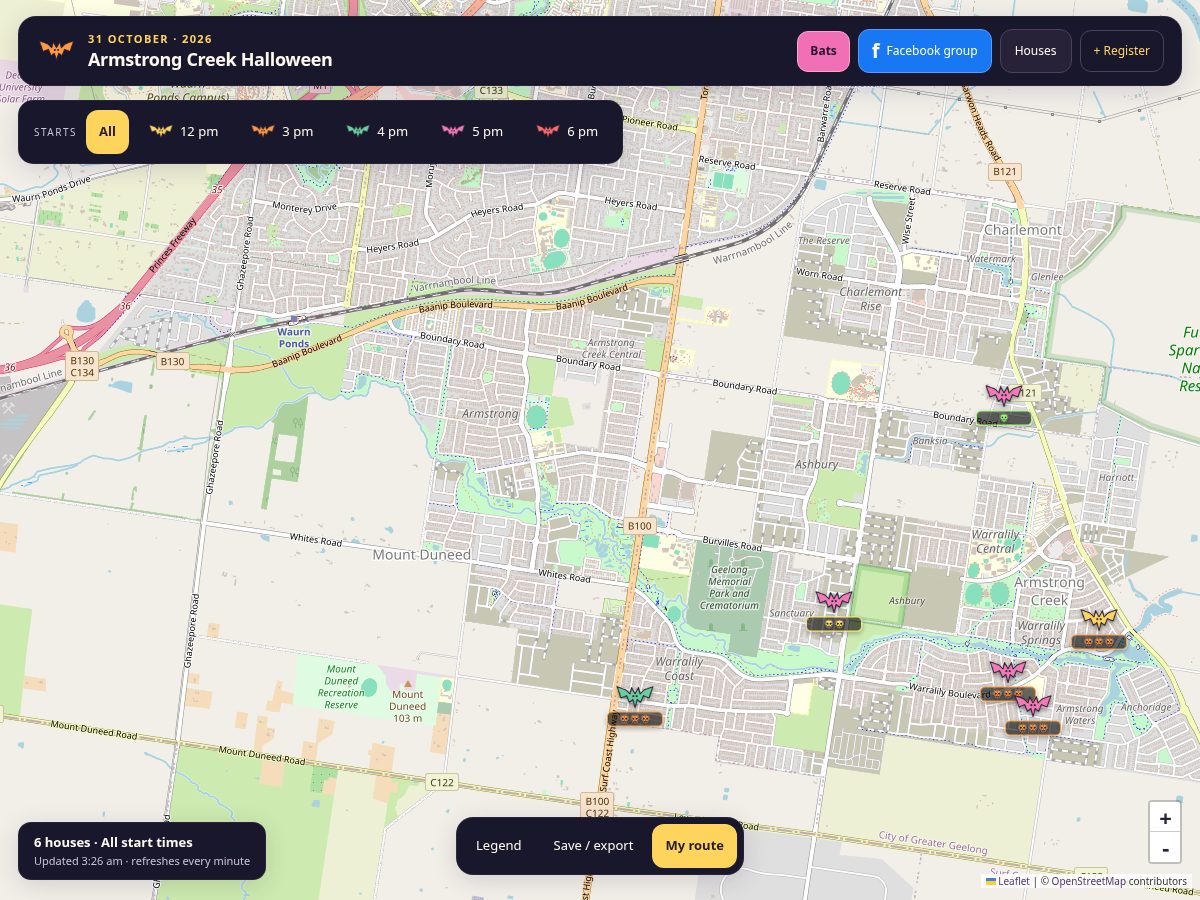Image resolution: width=1200 pixels, height=900 pixels.
Task: Click pink bat marker on Warralily Boulevard
Action: pyautogui.click(x=1008, y=670)
